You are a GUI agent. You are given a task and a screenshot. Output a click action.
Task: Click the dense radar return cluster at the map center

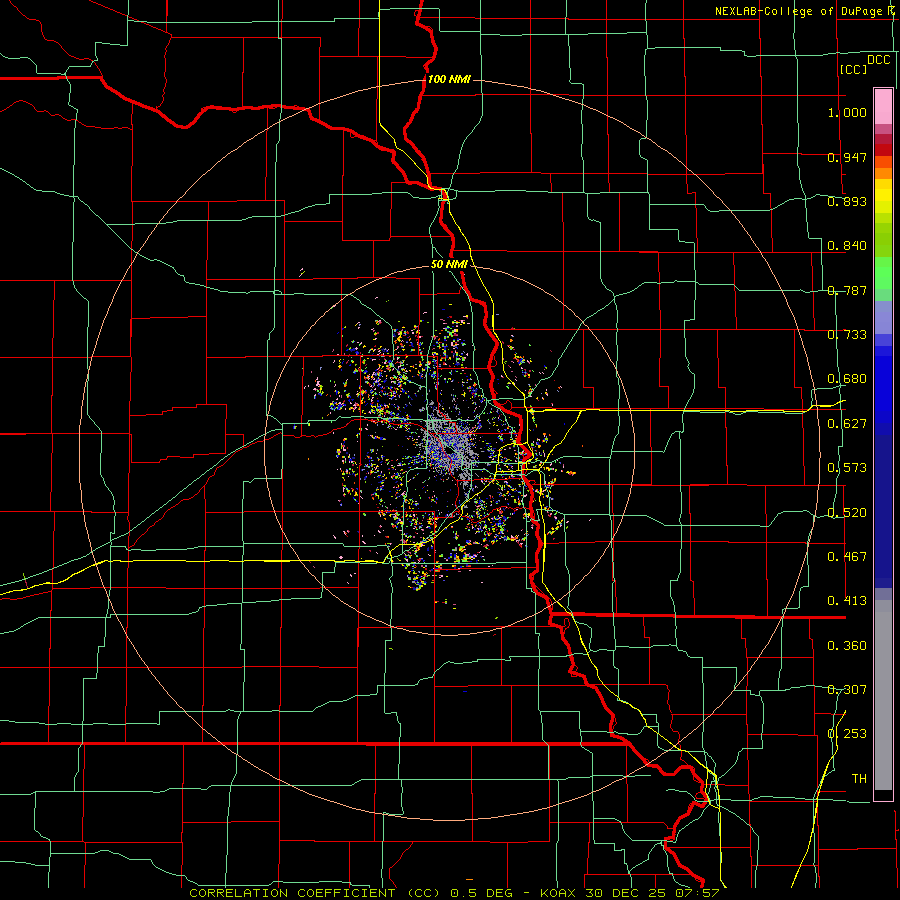click(x=449, y=449)
